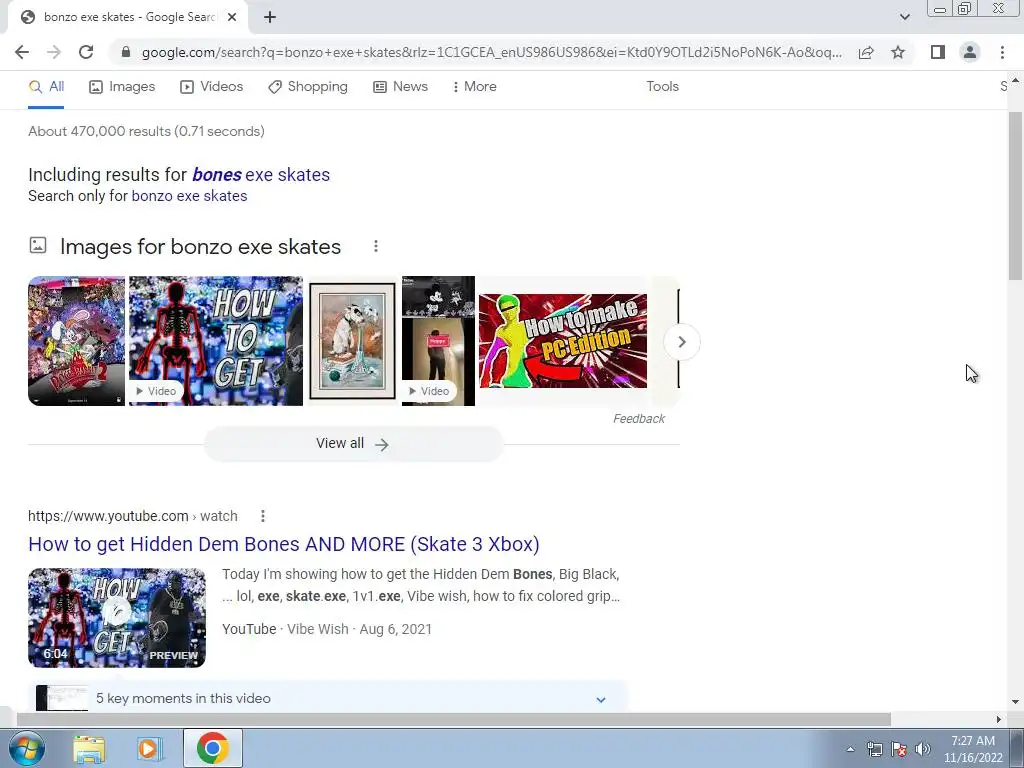View site information via the lock icon
This screenshot has height=768, width=1024.
pyautogui.click(x=126, y=52)
